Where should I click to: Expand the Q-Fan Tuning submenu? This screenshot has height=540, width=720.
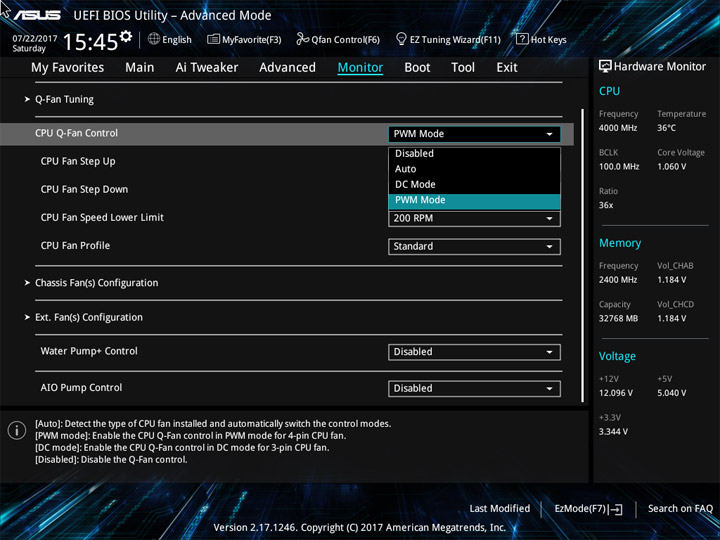click(x=64, y=99)
